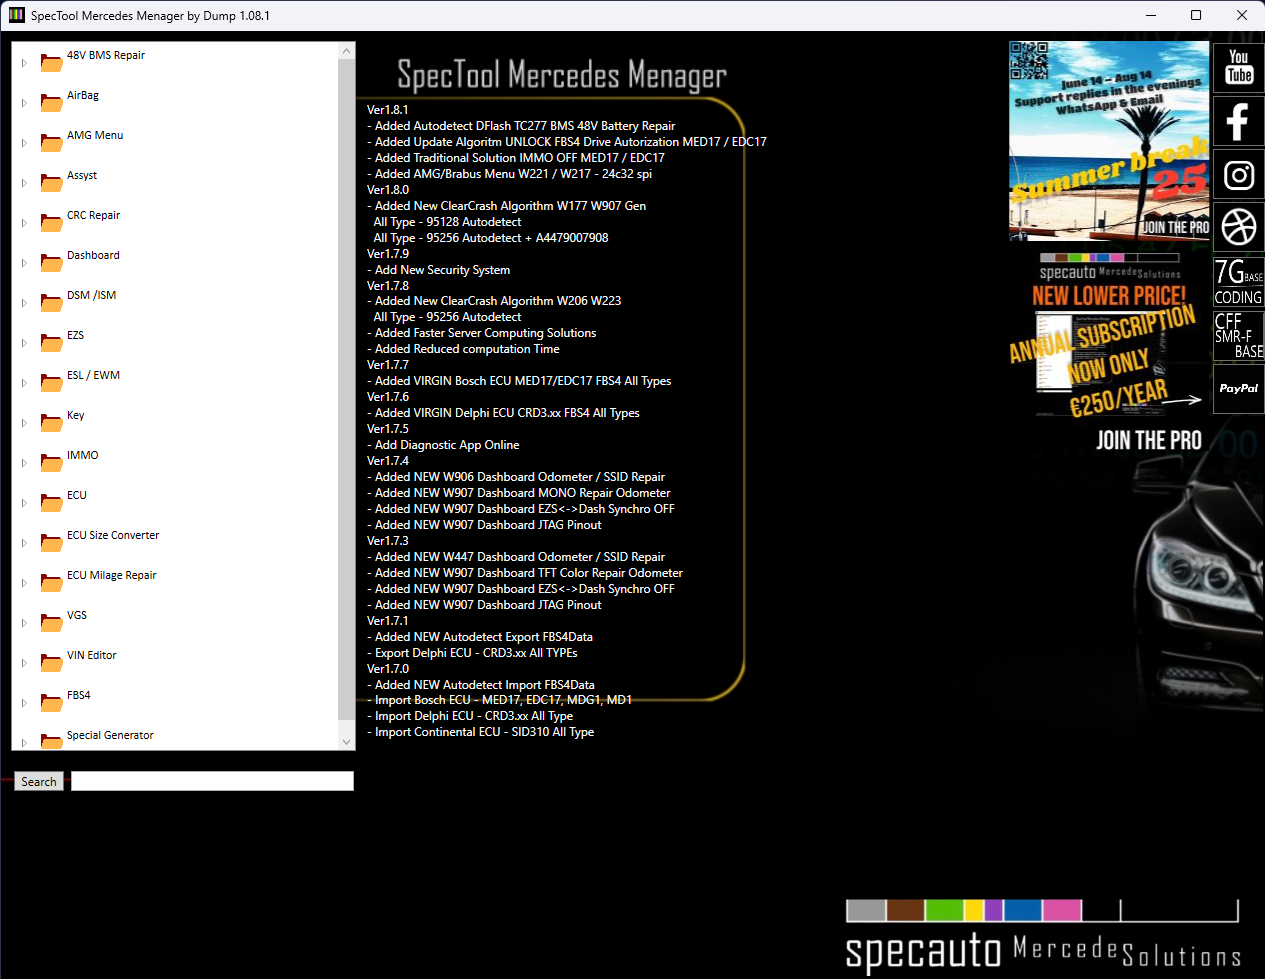The image size is (1265, 979).
Task: Expand the FBS4 tree node
Action: tap(24, 703)
